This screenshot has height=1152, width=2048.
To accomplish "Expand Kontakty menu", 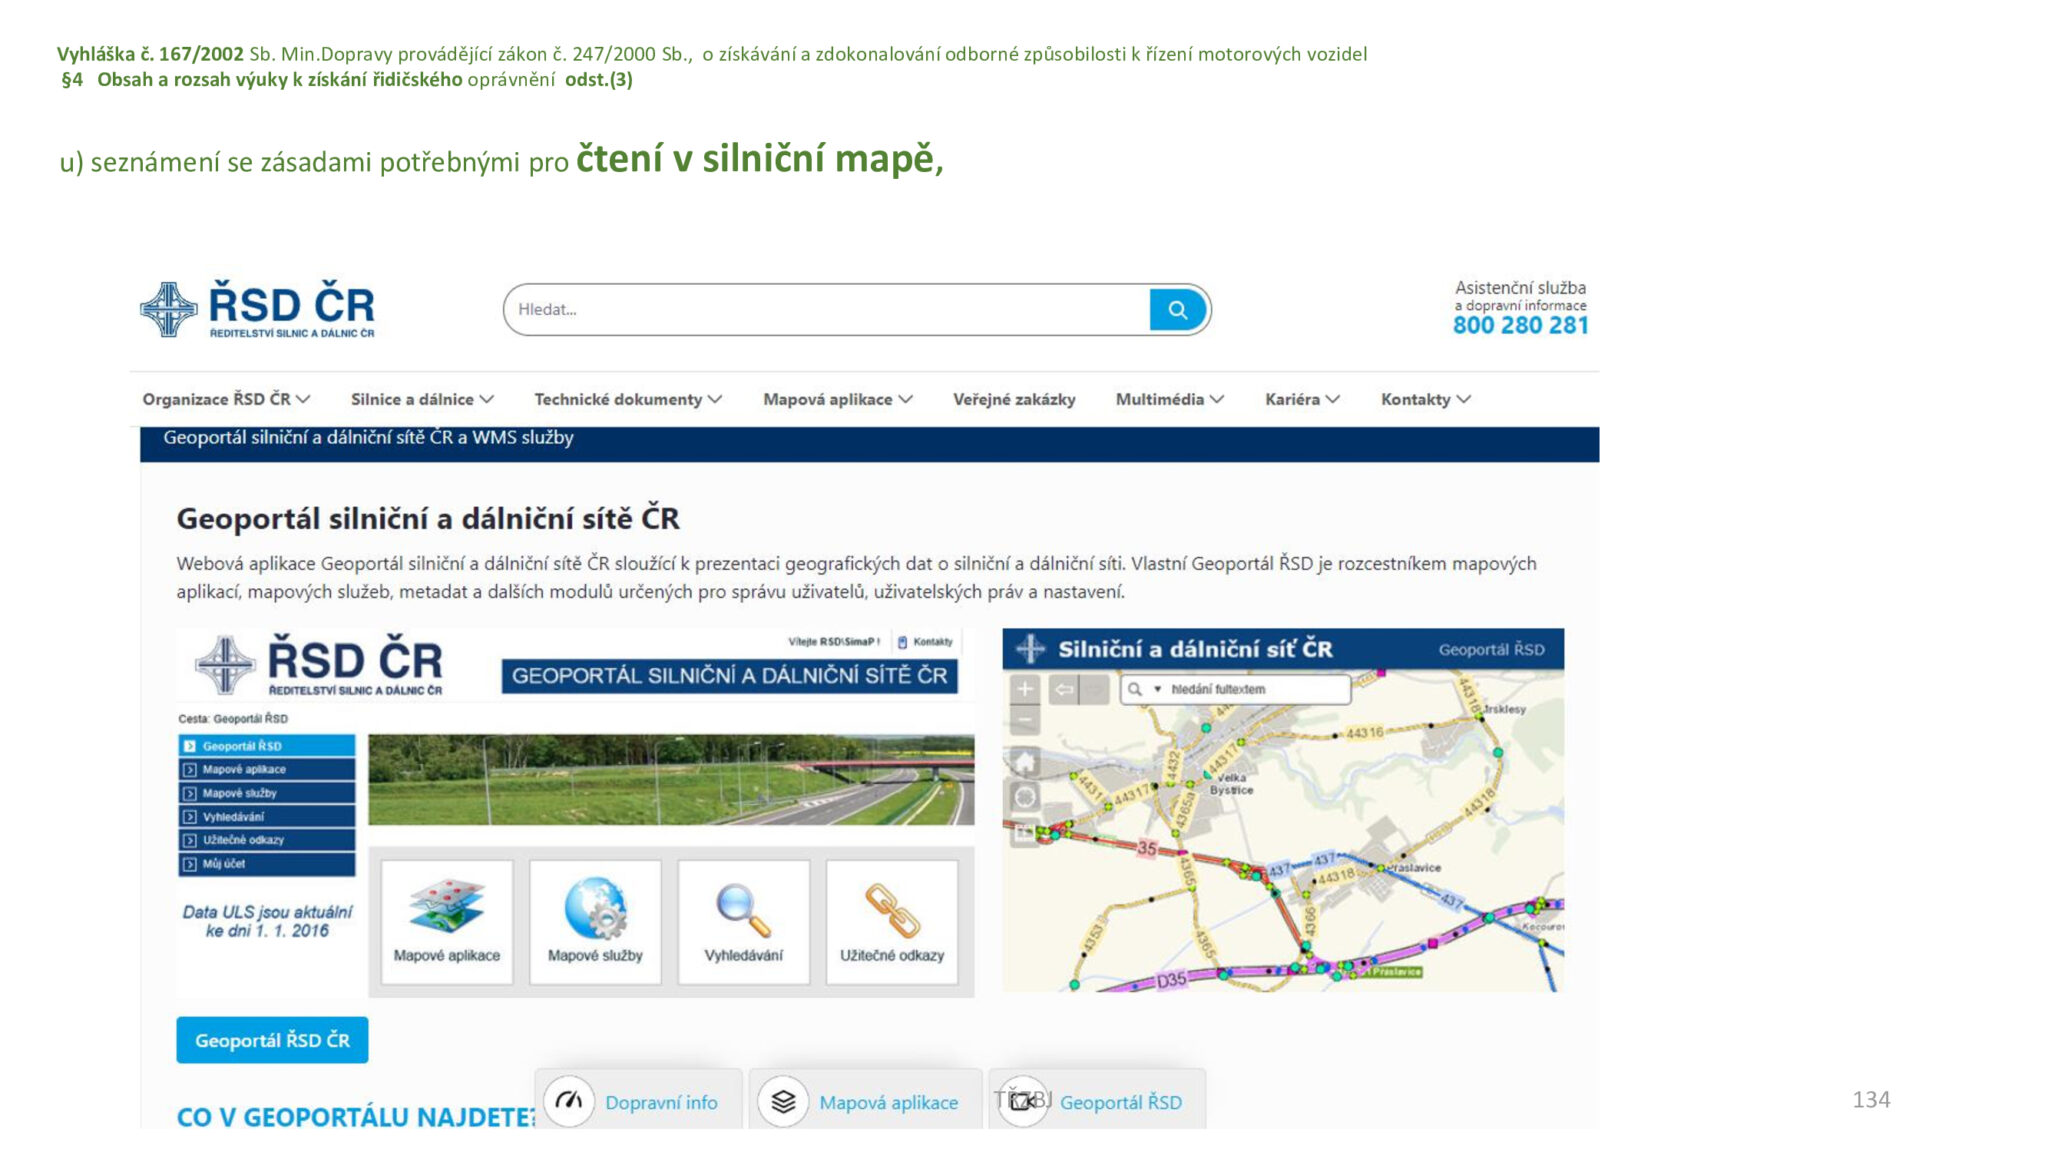I will pyautogui.click(x=1426, y=399).
